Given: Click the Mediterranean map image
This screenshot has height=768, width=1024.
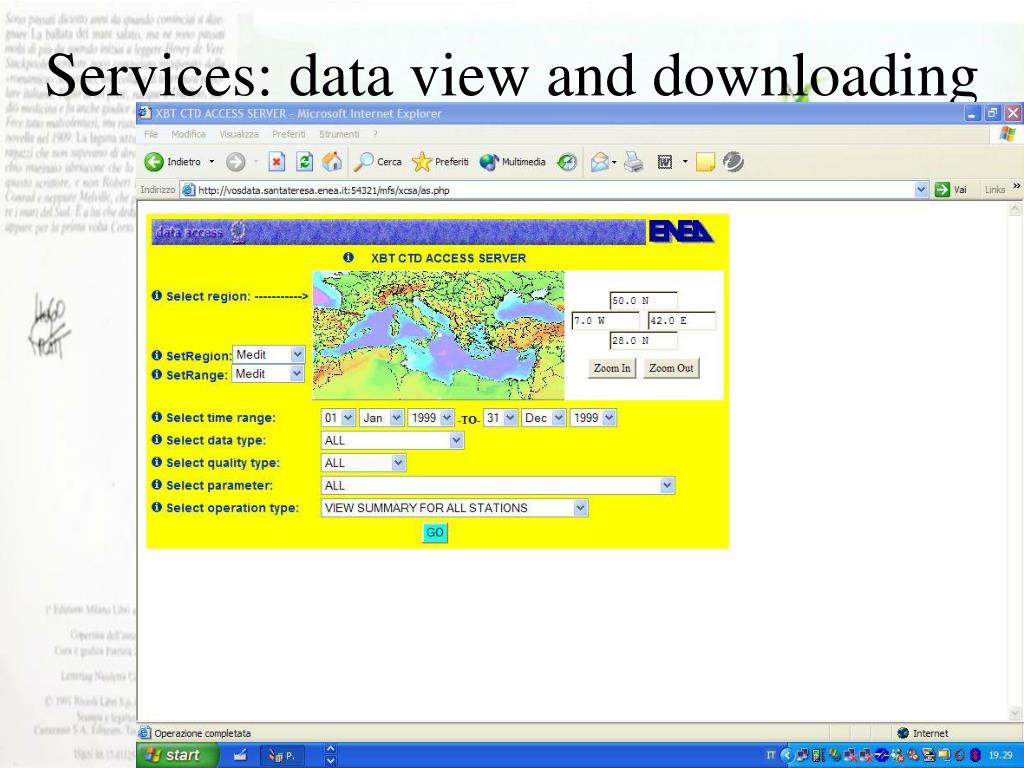Looking at the screenshot, I should tap(438, 335).
